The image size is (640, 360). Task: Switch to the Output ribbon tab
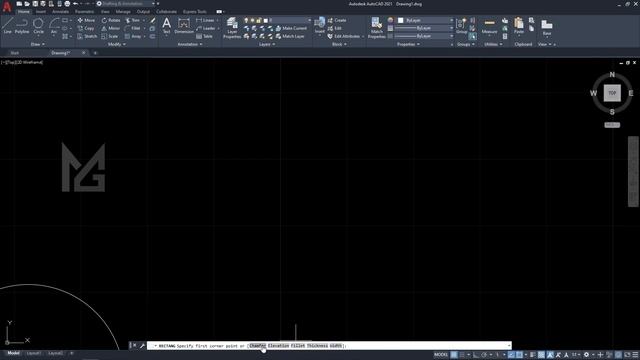(143, 12)
